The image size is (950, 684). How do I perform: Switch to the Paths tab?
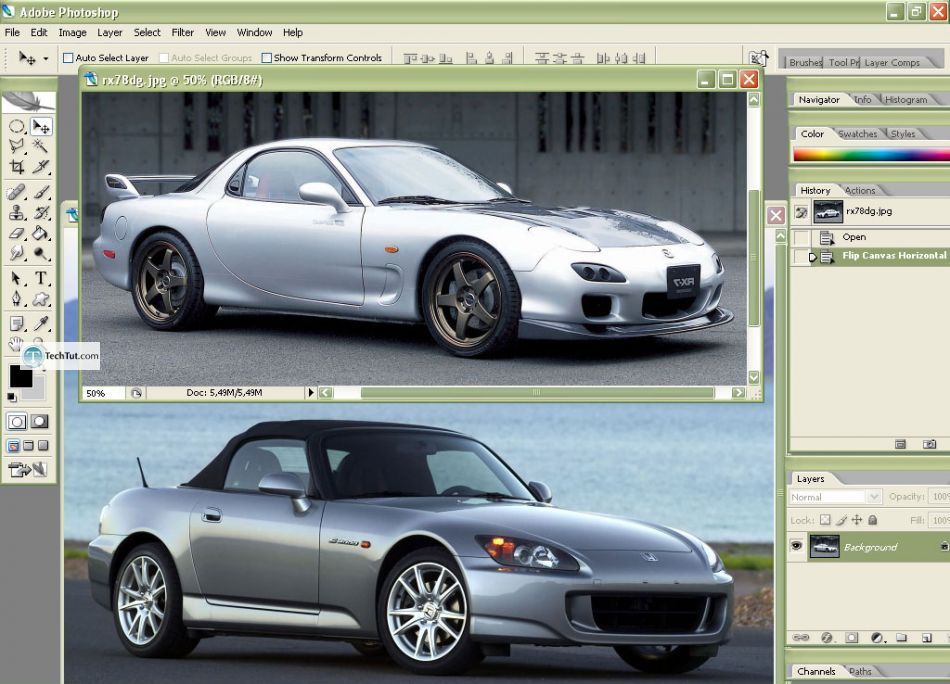(x=860, y=671)
